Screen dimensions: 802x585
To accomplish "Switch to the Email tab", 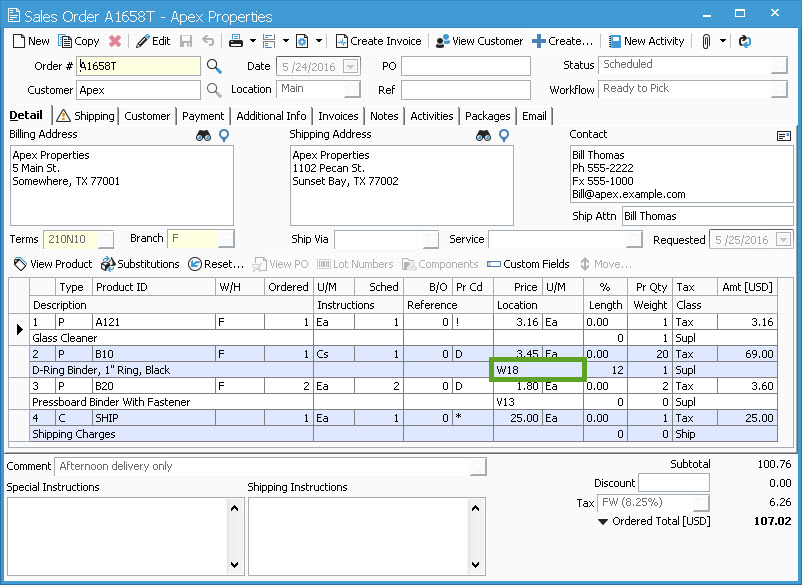I will pyautogui.click(x=534, y=116).
